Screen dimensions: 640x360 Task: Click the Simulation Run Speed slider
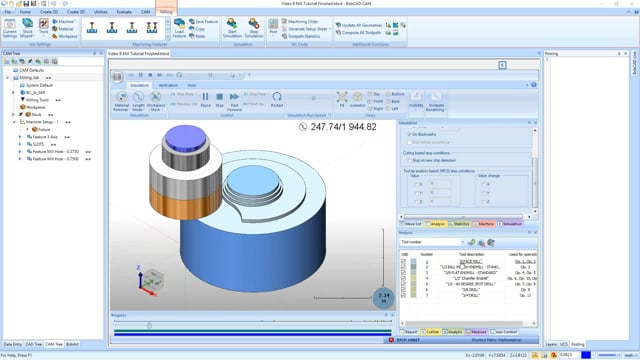313,98
